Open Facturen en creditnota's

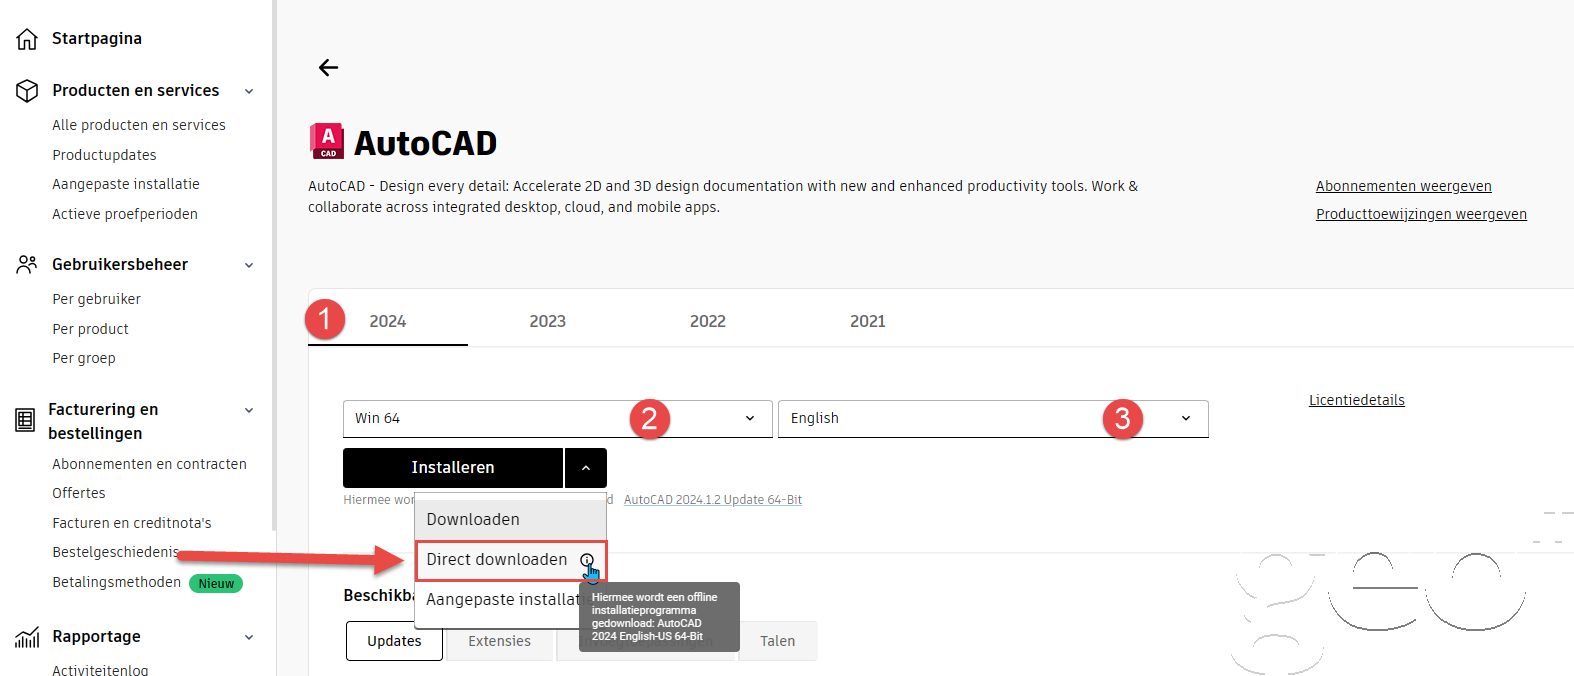132,523
